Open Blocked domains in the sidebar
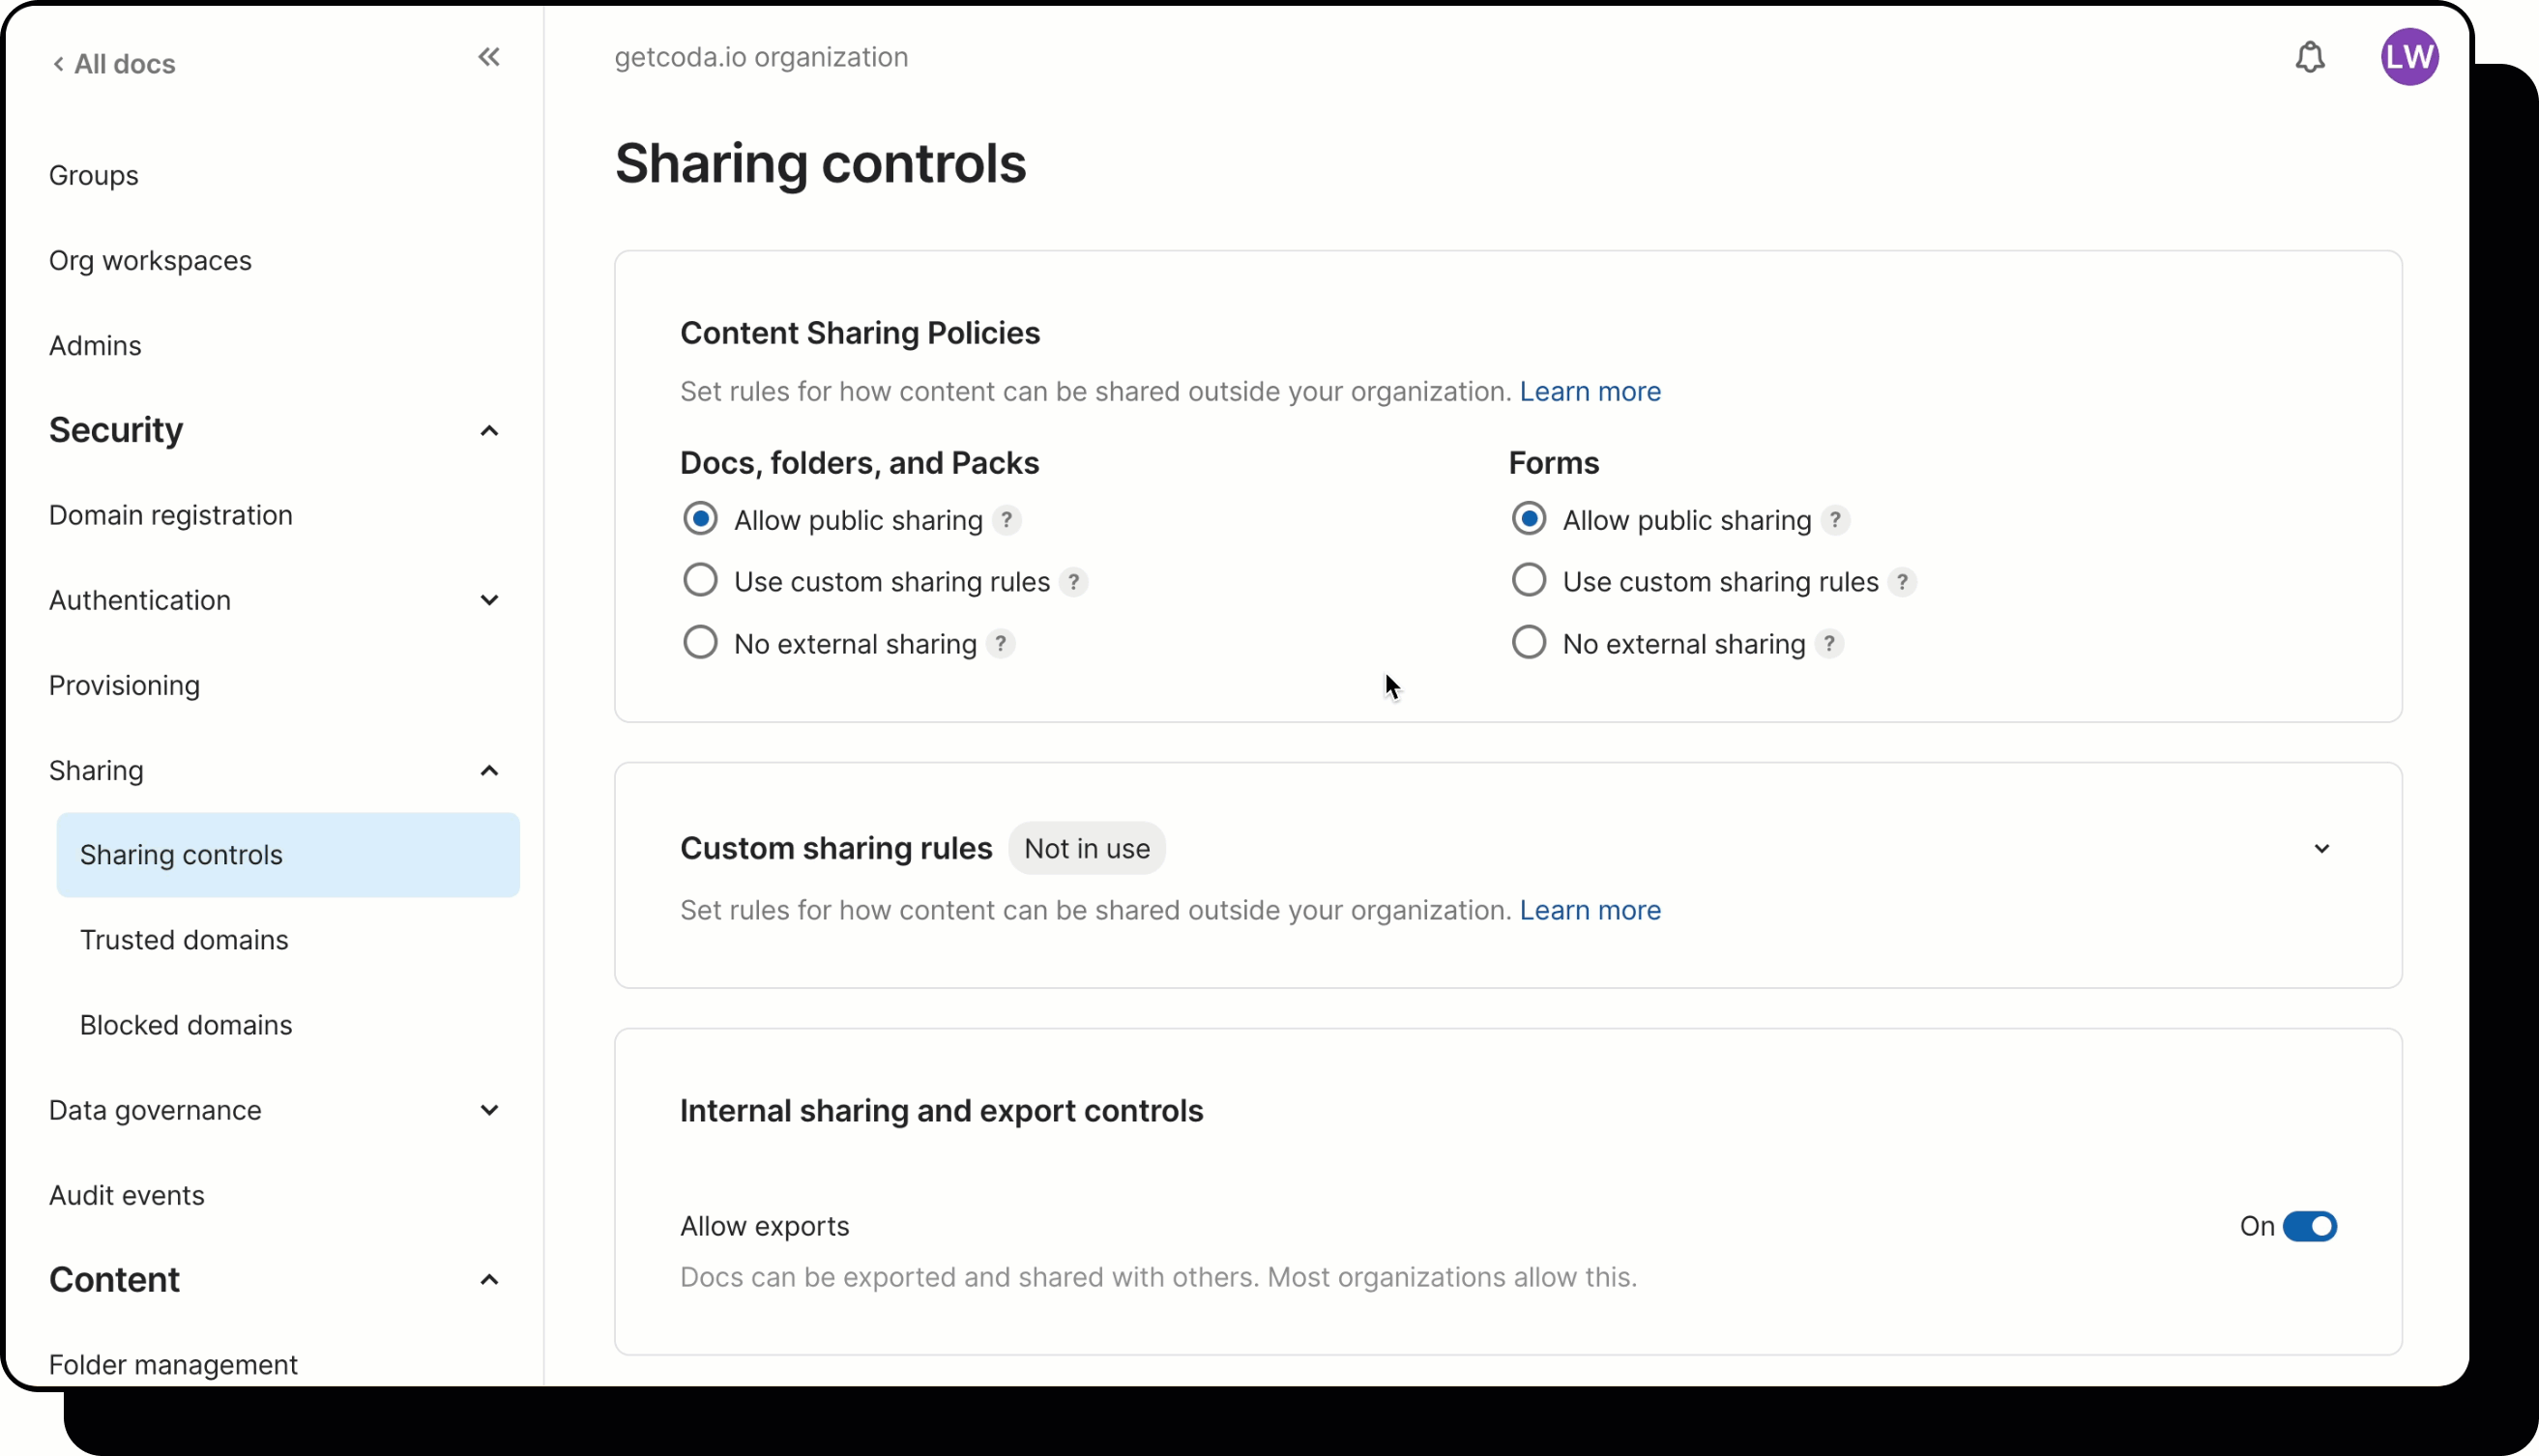The height and width of the screenshot is (1456, 2539). point(186,1025)
